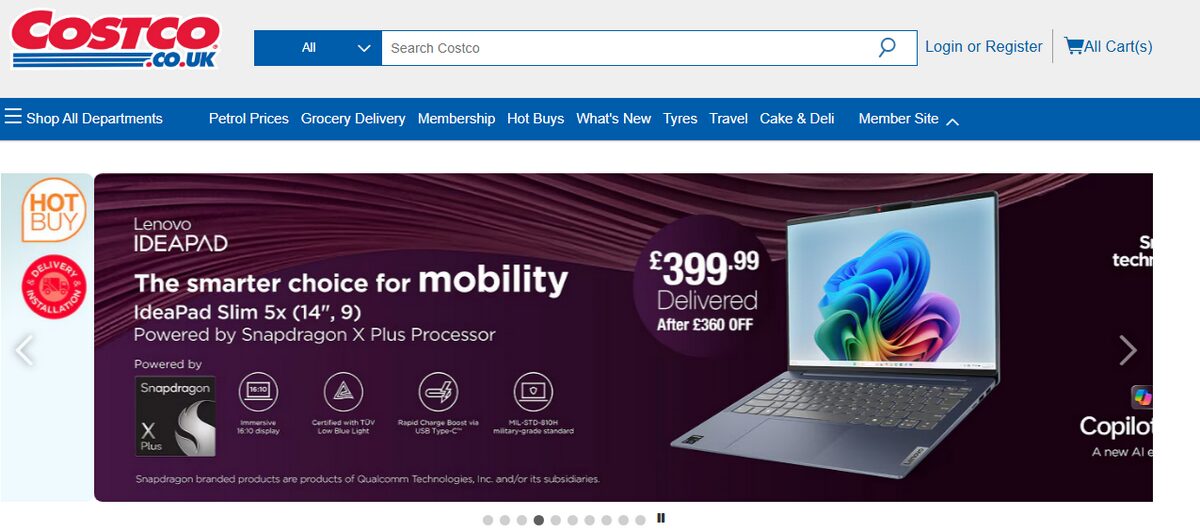
Task: Go to the Hot Buys page
Action: coord(536,118)
